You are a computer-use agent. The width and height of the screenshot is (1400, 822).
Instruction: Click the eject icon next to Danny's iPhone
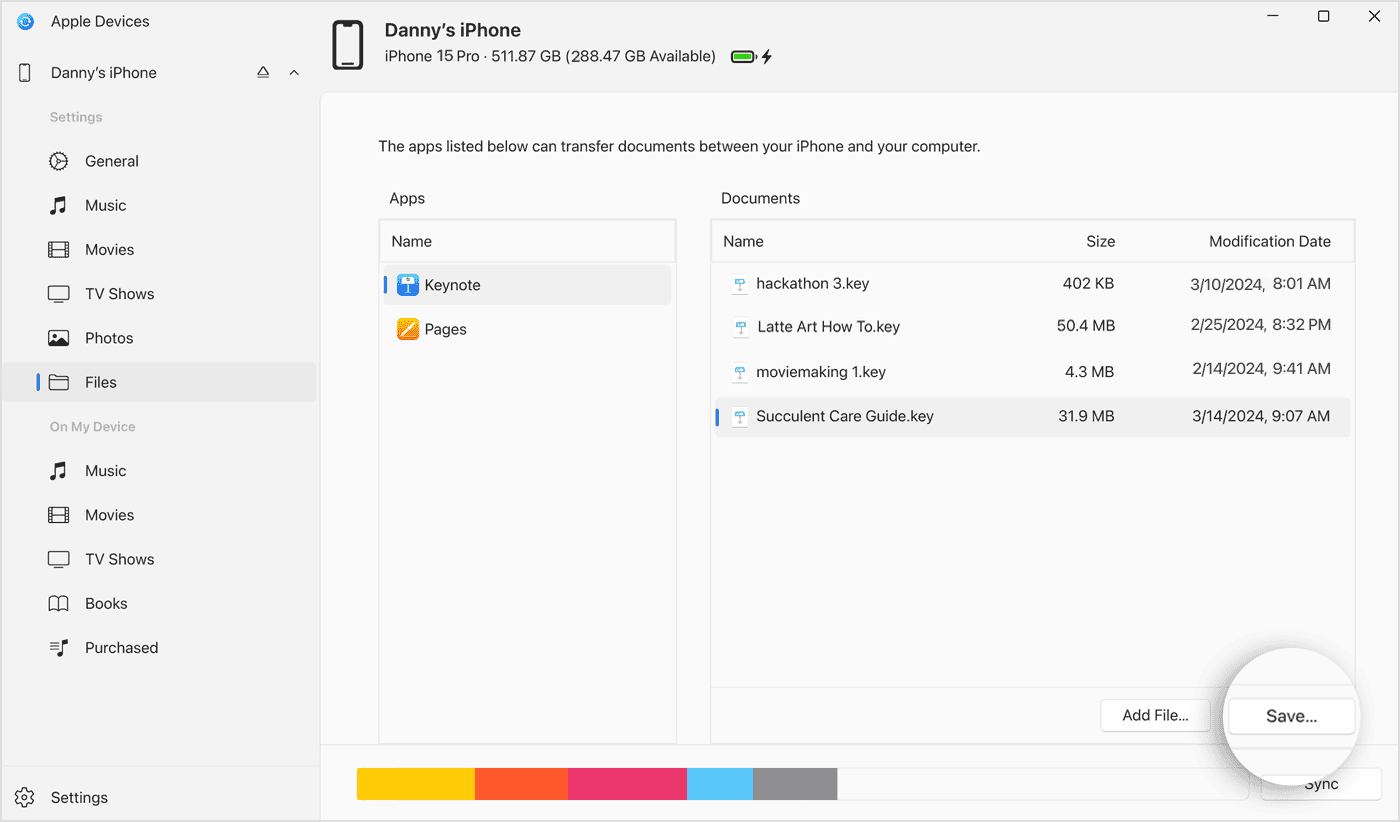(x=262, y=72)
